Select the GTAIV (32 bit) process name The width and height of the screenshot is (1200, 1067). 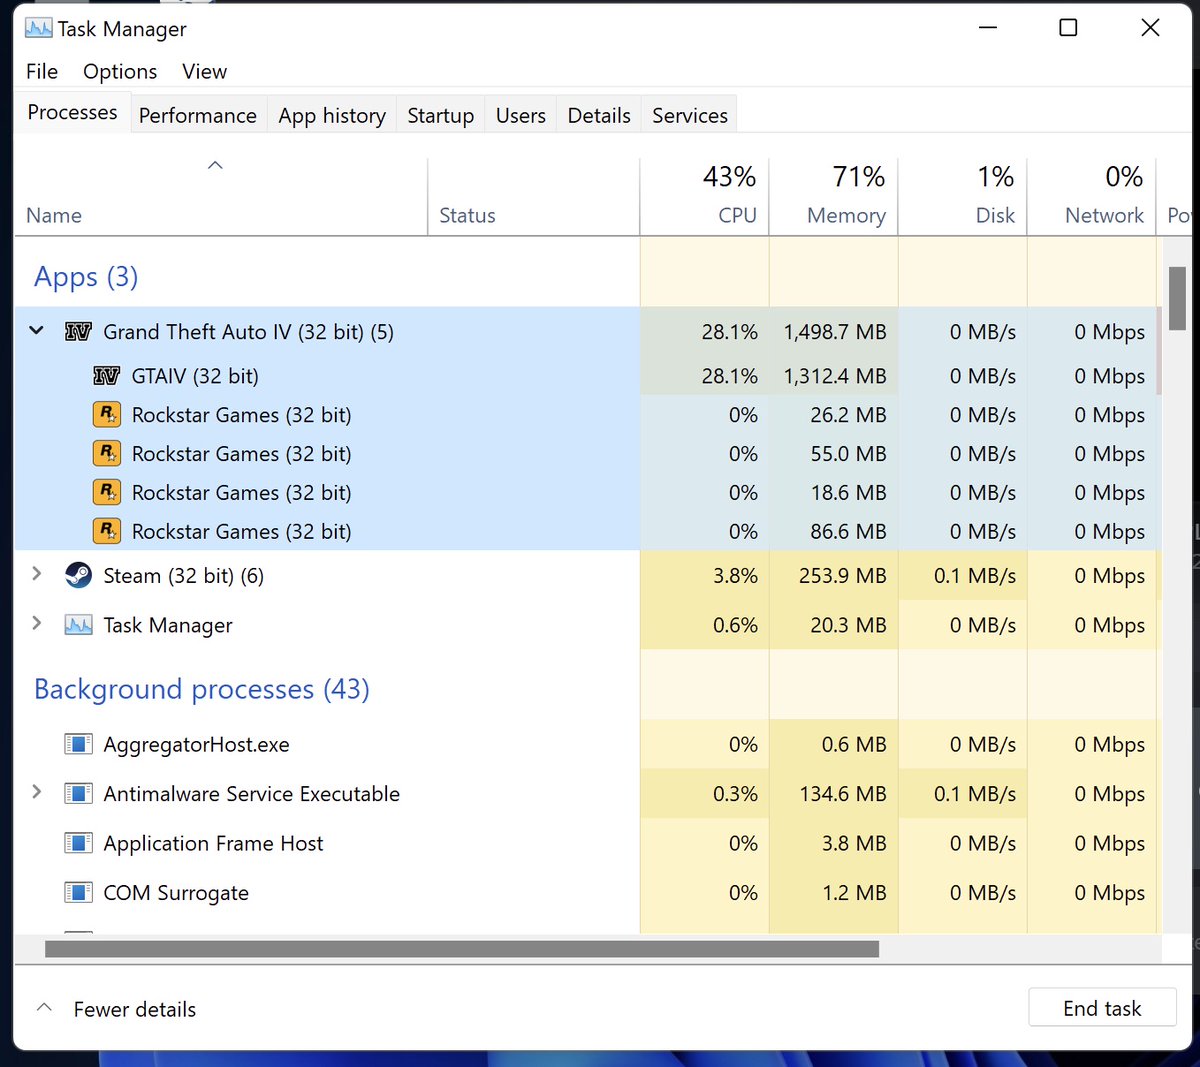pyautogui.click(x=195, y=376)
